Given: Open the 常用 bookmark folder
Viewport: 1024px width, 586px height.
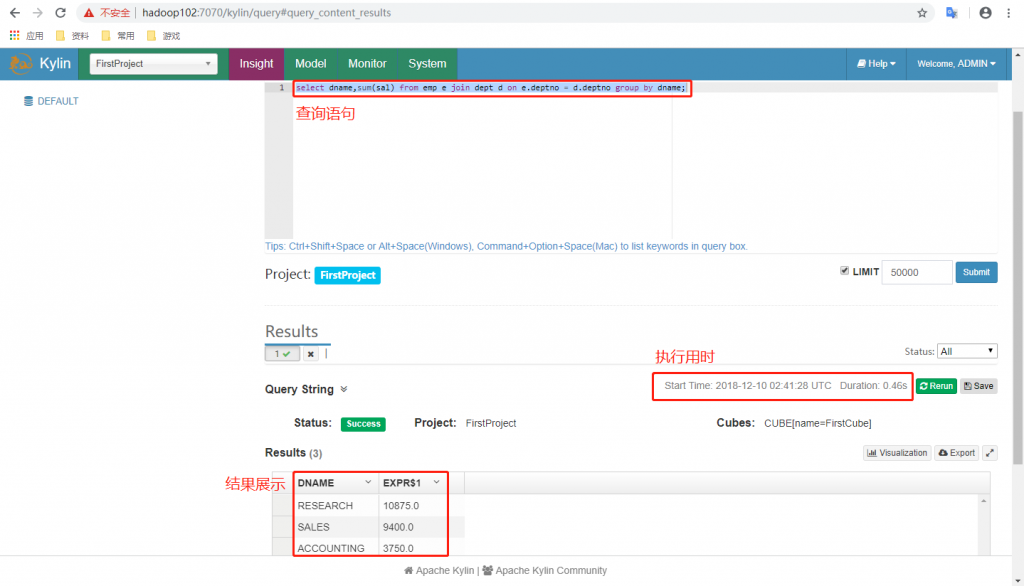Looking at the screenshot, I should point(118,35).
